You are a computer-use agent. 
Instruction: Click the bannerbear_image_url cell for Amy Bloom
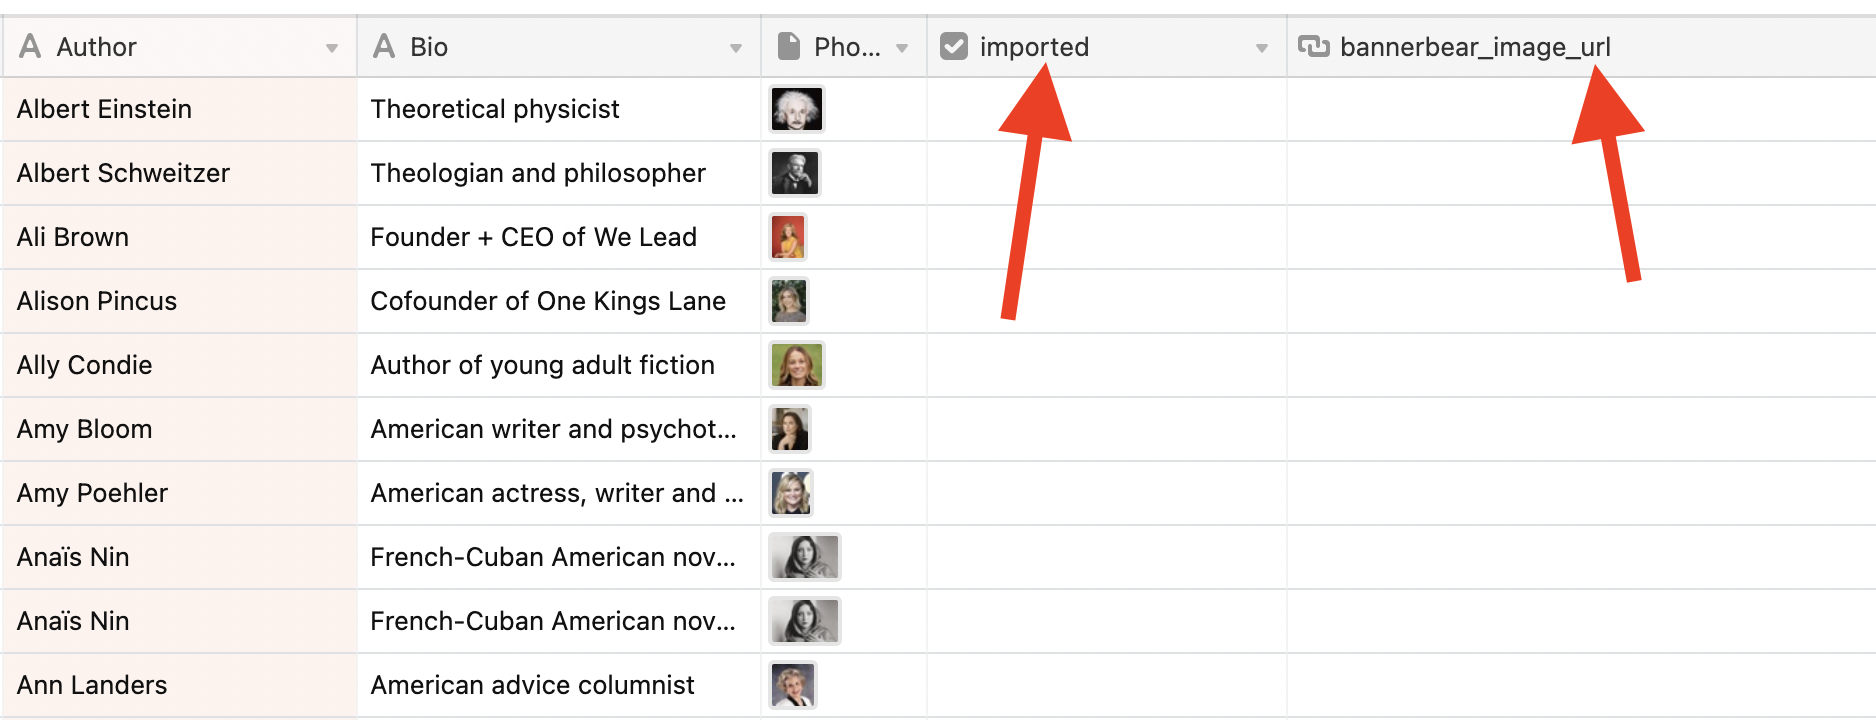(1580, 429)
